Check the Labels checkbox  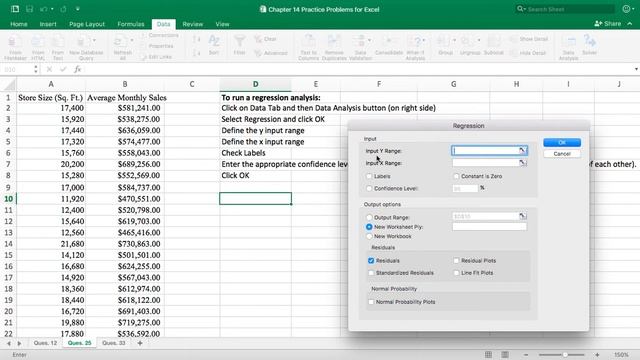369,176
